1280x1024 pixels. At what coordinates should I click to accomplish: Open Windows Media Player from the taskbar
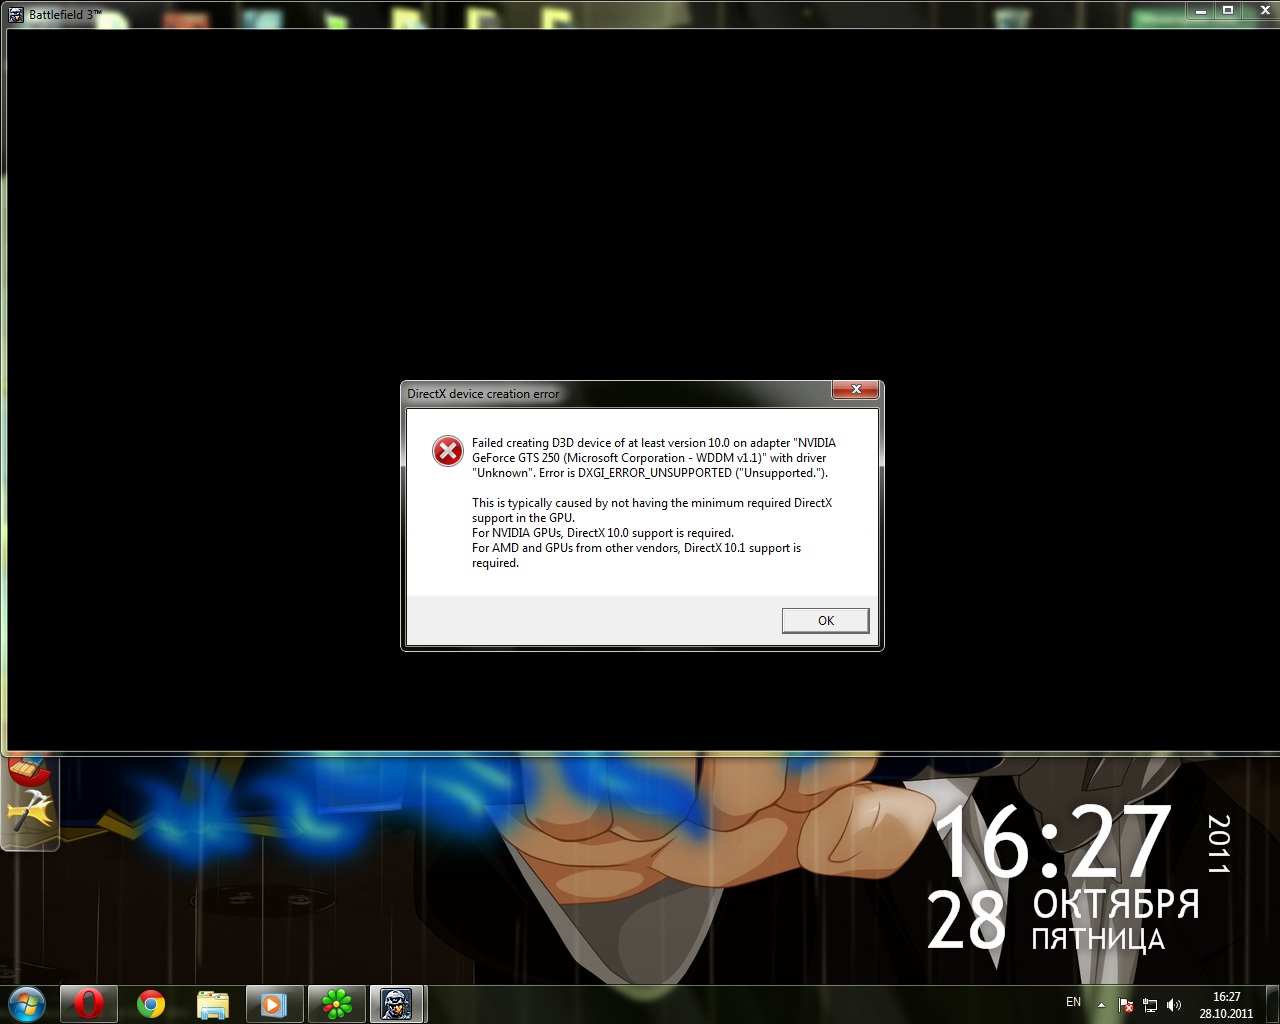coord(274,1004)
